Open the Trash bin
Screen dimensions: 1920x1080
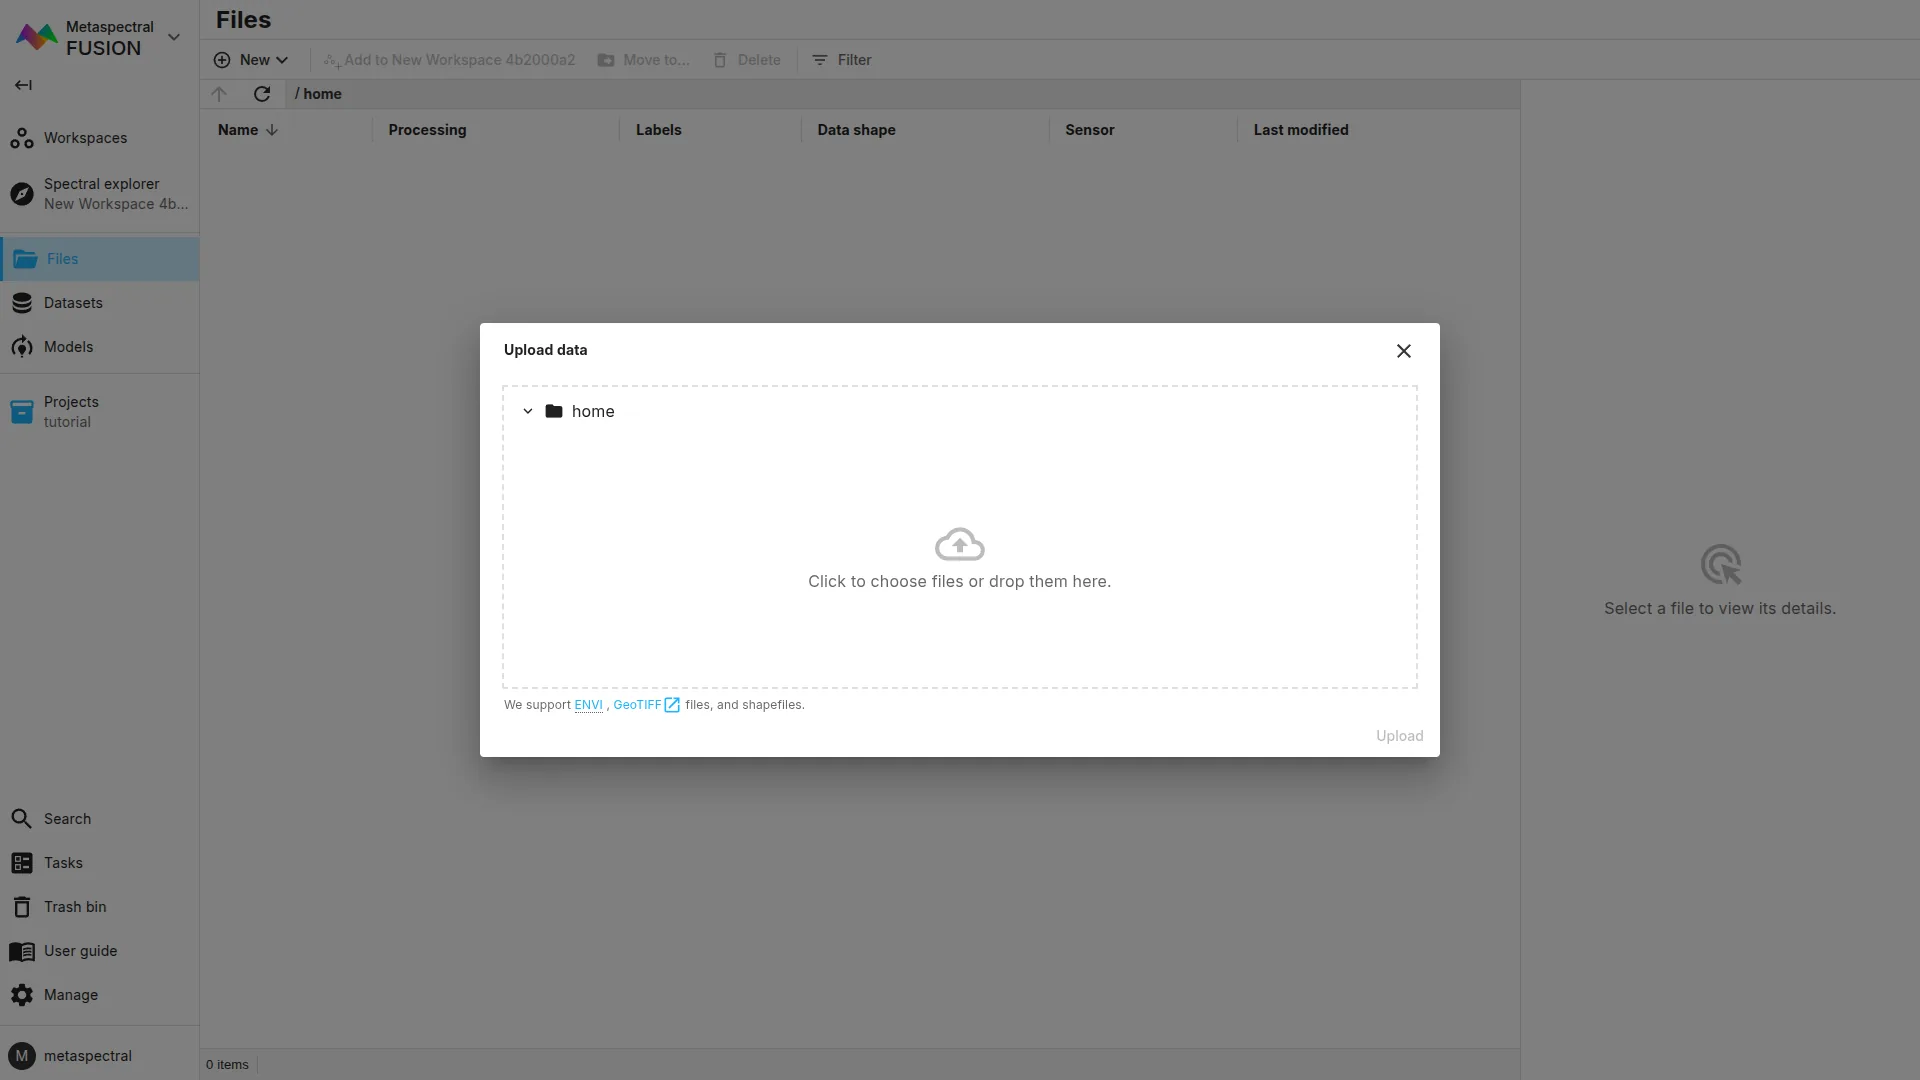[x=74, y=907]
